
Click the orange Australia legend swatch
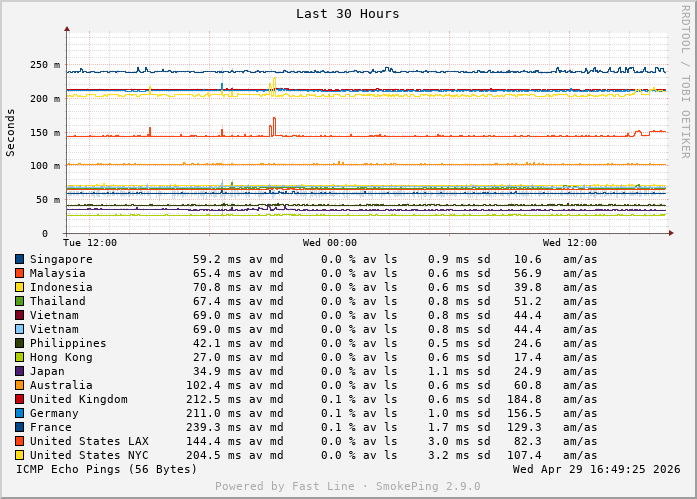pyautogui.click(x=19, y=385)
